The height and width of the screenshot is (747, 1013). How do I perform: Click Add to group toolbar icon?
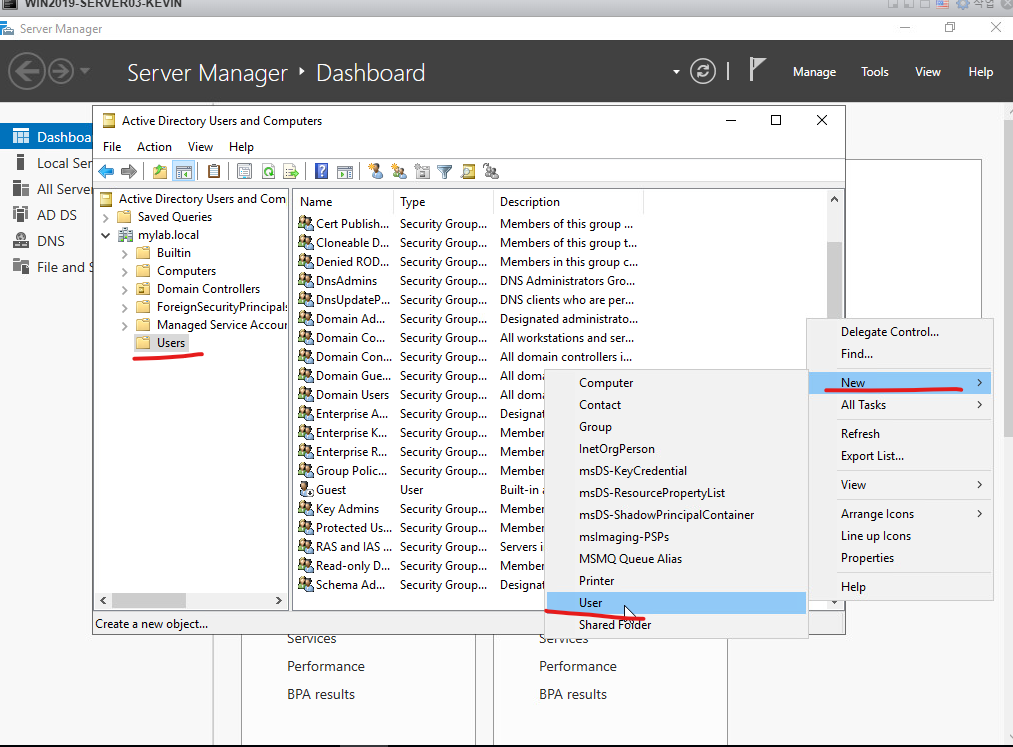point(491,171)
